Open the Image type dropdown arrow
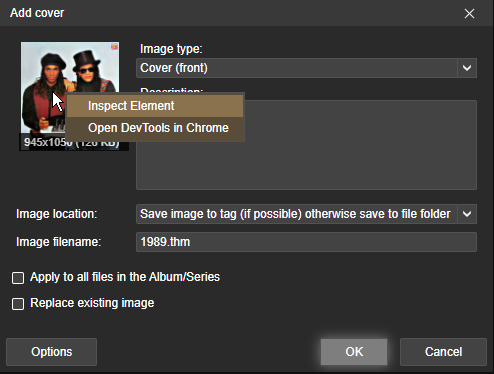Viewport: 494px width, 374px height. click(467, 68)
